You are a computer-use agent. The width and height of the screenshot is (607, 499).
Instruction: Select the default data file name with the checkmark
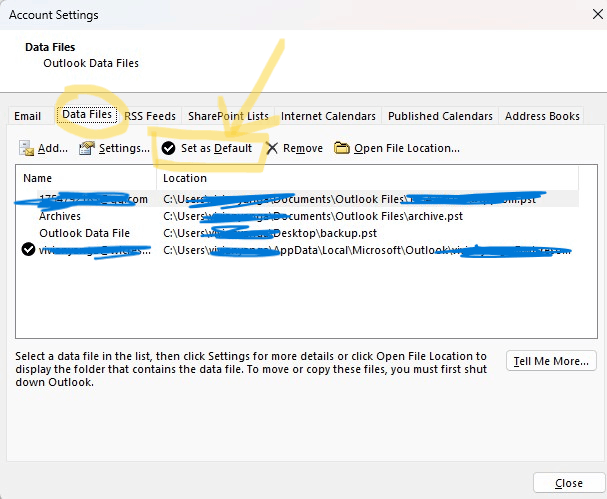94,250
